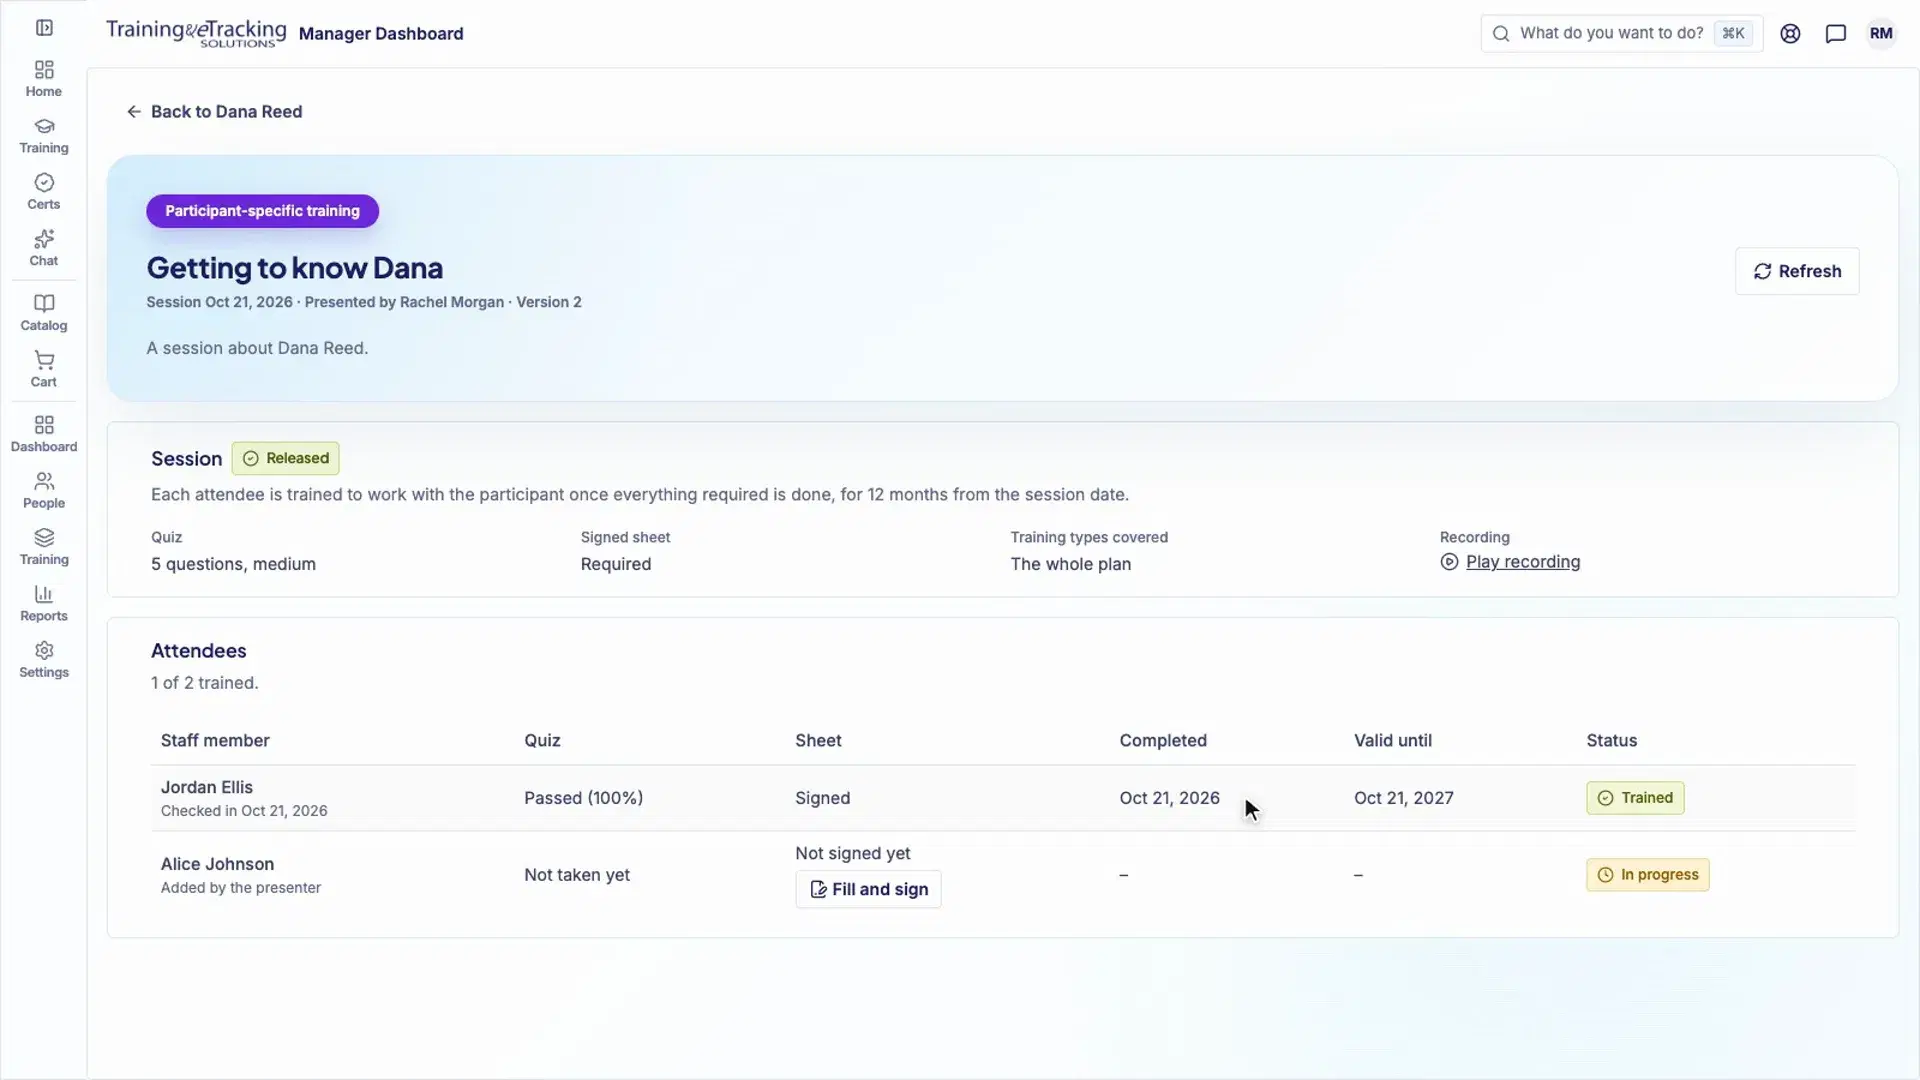The height and width of the screenshot is (1080, 1920).
Task: Open Home in the sidebar
Action: tap(44, 79)
